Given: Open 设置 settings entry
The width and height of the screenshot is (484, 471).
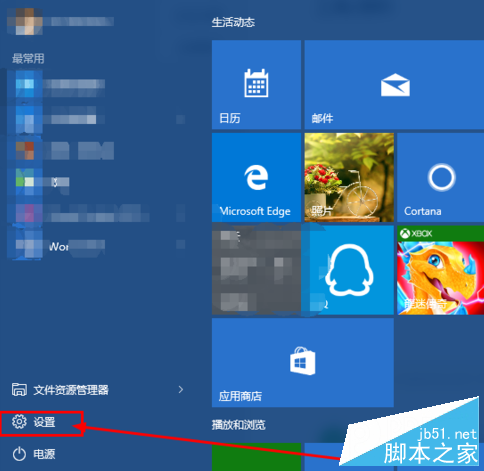Looking at the screenshot, I should coord(42,424).
